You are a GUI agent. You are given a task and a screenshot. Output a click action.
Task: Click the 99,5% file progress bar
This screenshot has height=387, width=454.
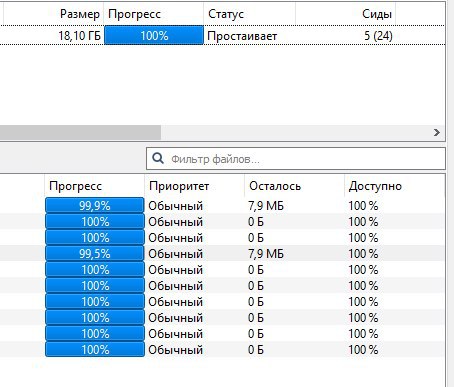click(x=95, y=254)
